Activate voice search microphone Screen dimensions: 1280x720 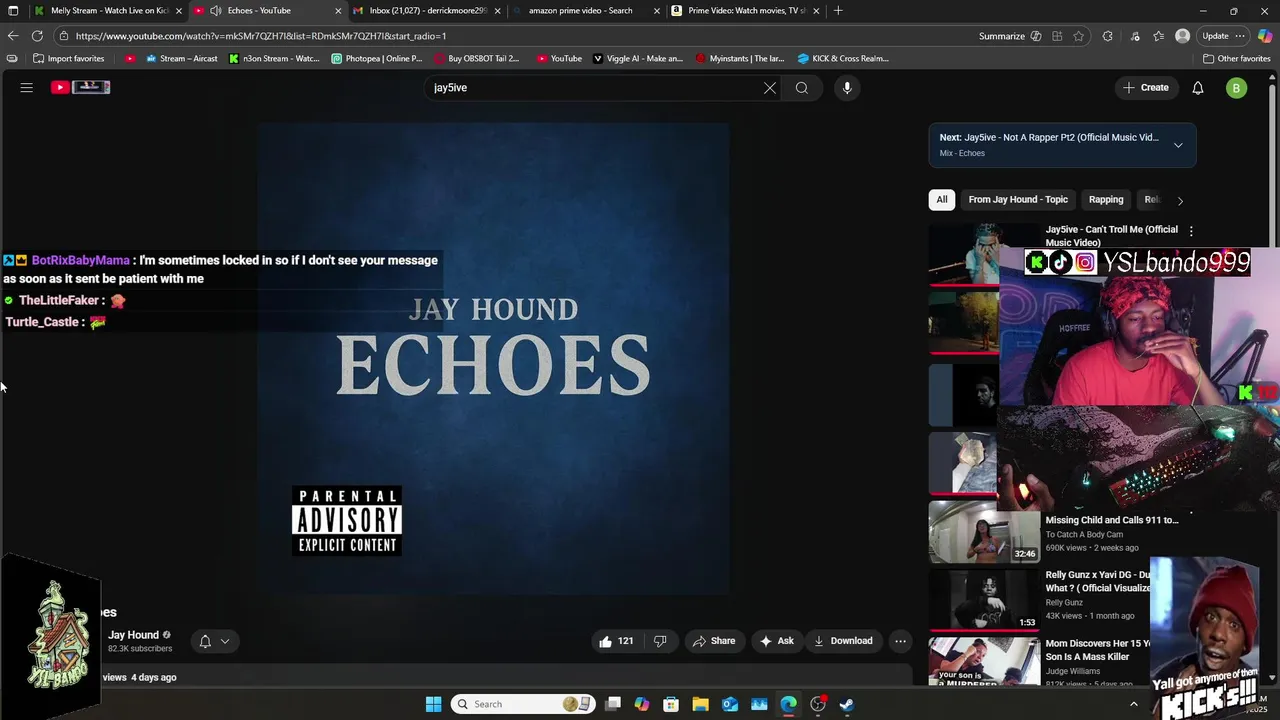(847, 88)
